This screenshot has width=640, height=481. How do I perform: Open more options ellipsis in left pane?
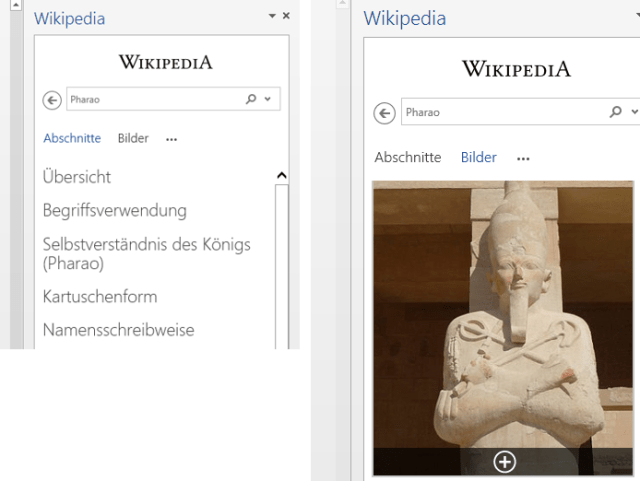pos(171,140)
